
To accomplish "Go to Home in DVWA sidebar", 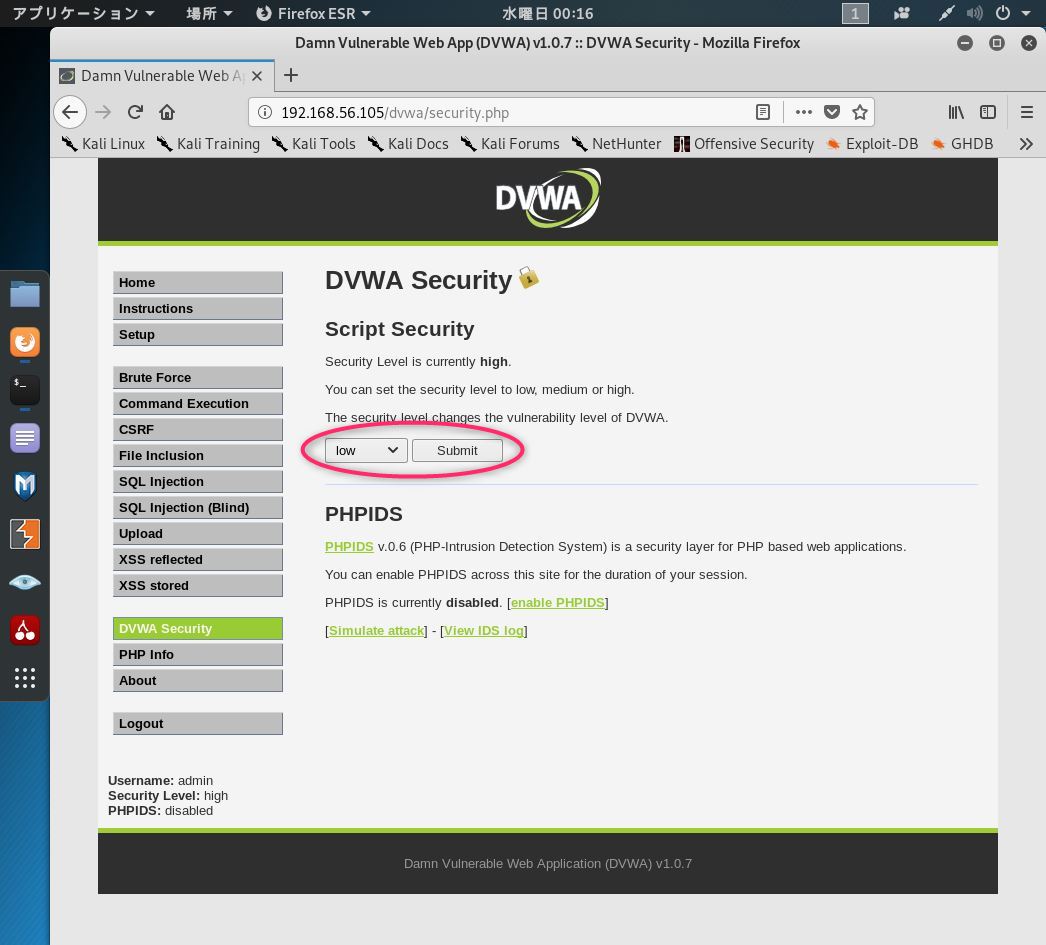I will (197, 282).
